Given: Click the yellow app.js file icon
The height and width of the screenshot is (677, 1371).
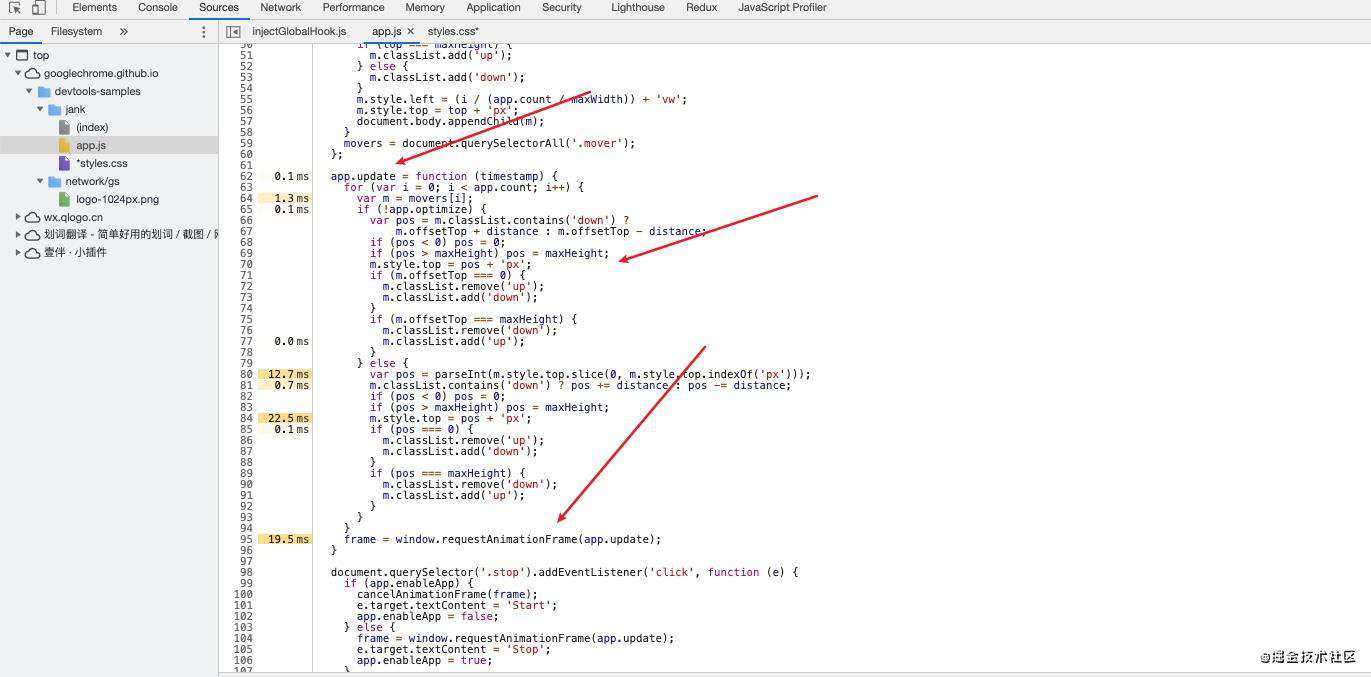Looking at the screenshot, I should click(65, 145).
